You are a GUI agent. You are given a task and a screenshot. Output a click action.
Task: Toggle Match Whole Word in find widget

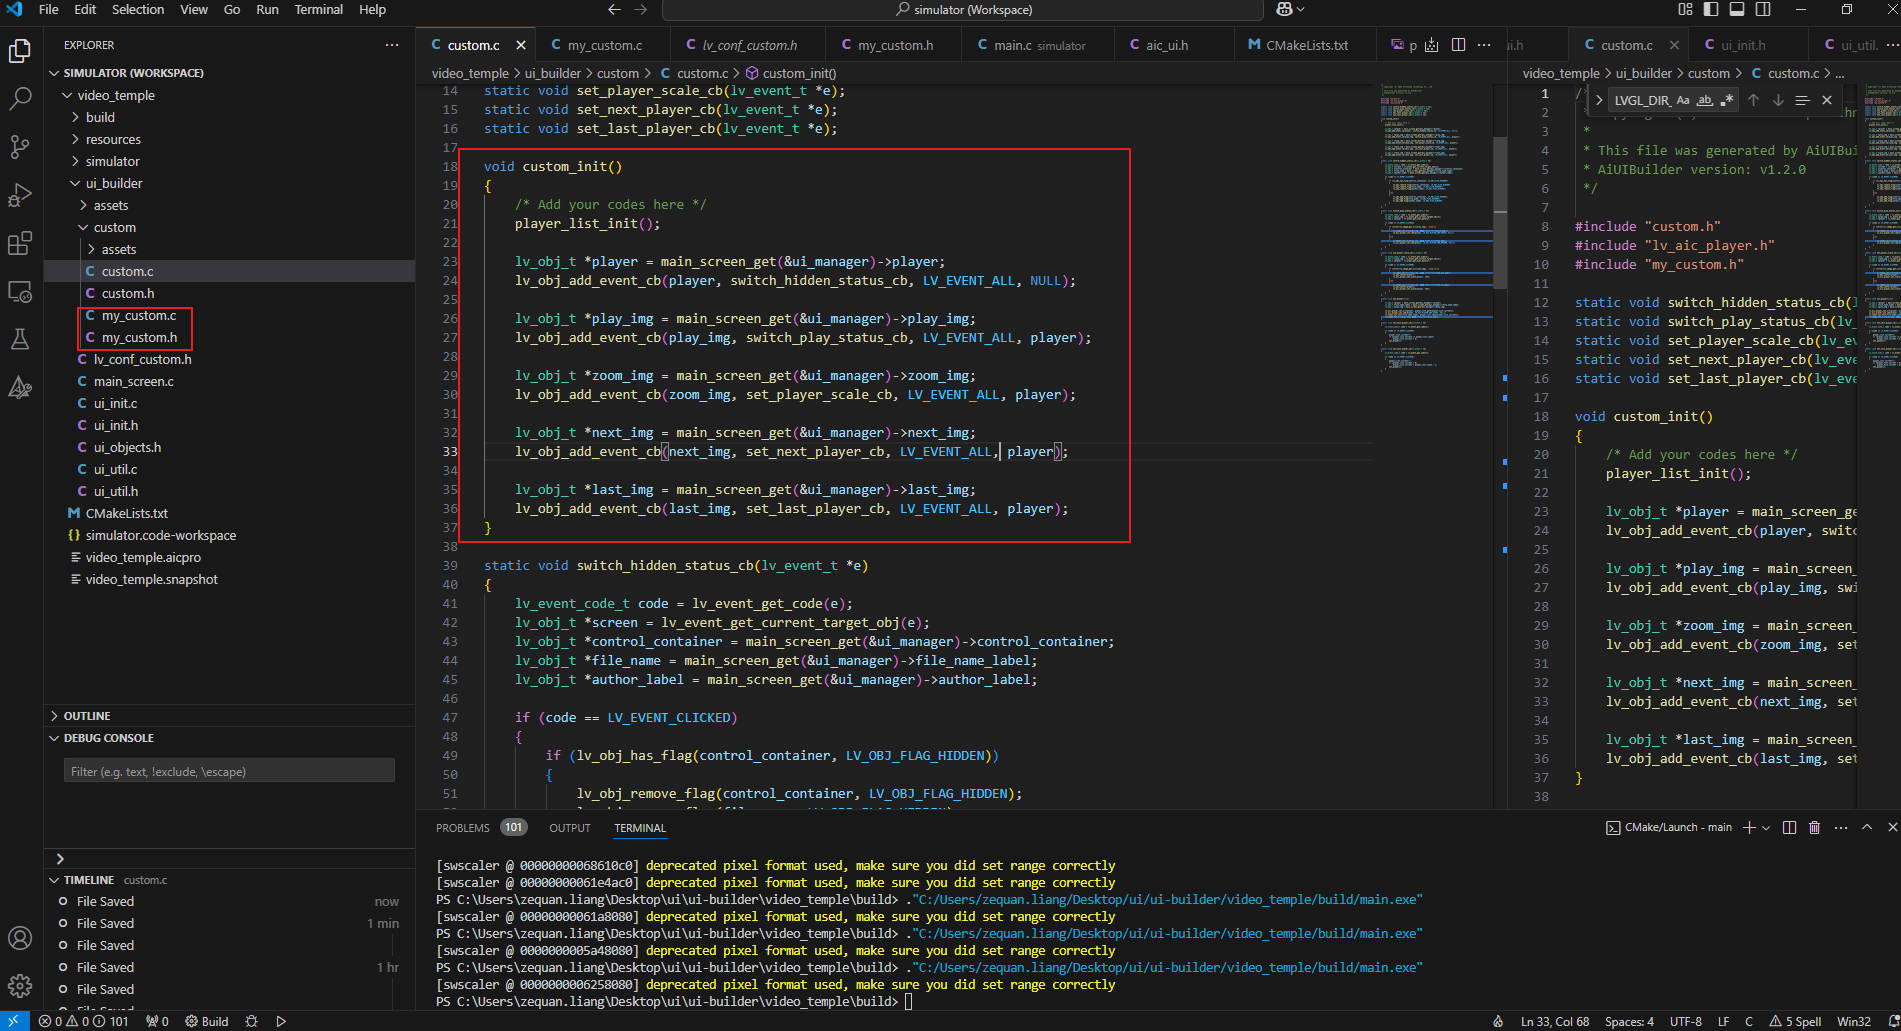click(1705, 100)
